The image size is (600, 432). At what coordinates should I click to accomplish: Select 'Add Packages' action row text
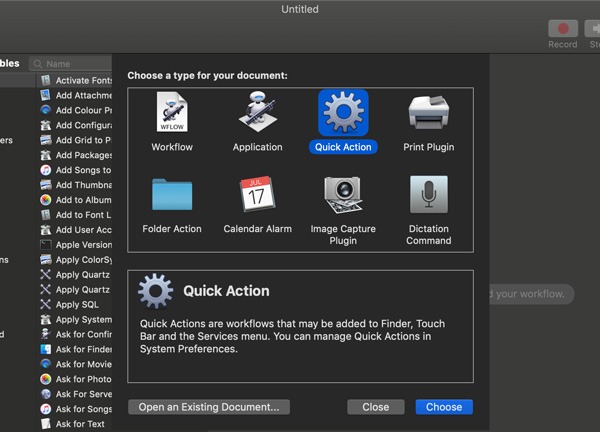tap(84, 155)
